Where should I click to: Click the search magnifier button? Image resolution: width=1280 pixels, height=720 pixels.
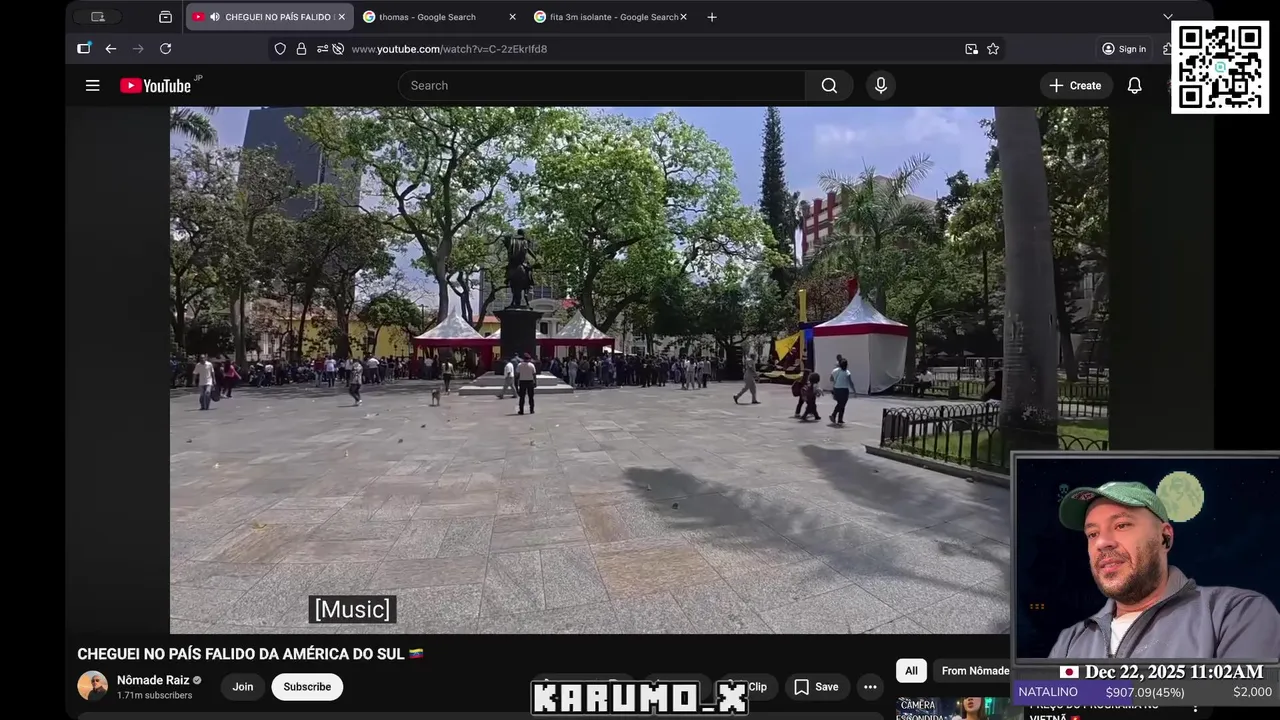[x=829, y=86]
